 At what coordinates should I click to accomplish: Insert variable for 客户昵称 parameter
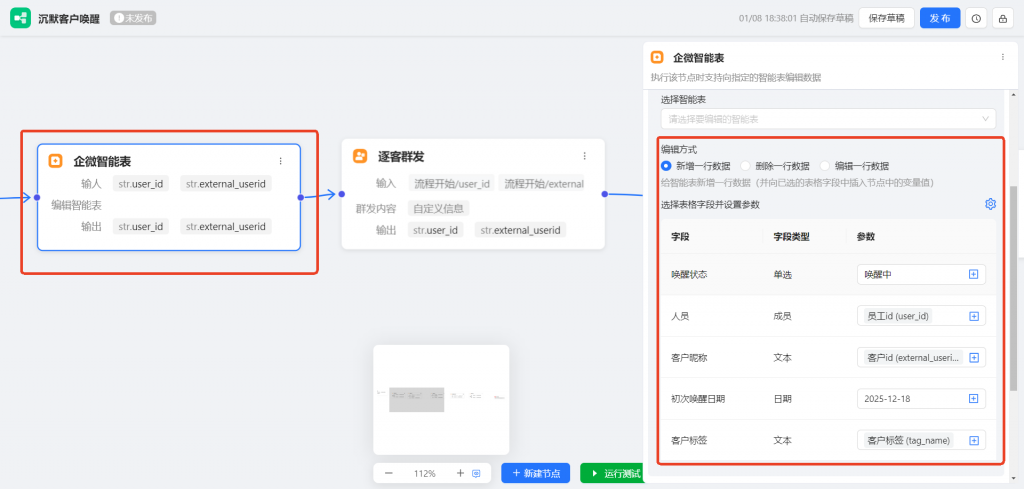974,357
